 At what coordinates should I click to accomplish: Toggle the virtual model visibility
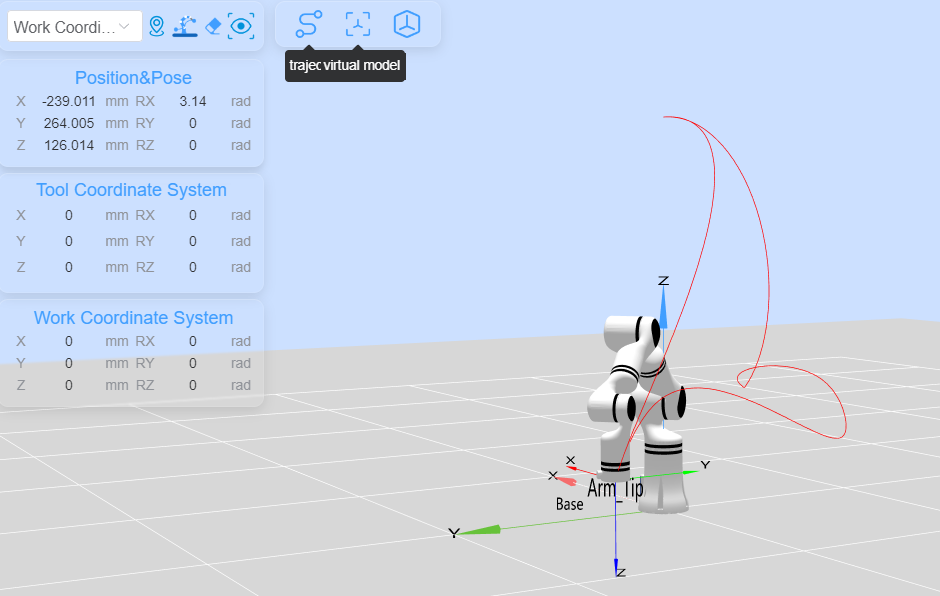click(x=406, y=25)
